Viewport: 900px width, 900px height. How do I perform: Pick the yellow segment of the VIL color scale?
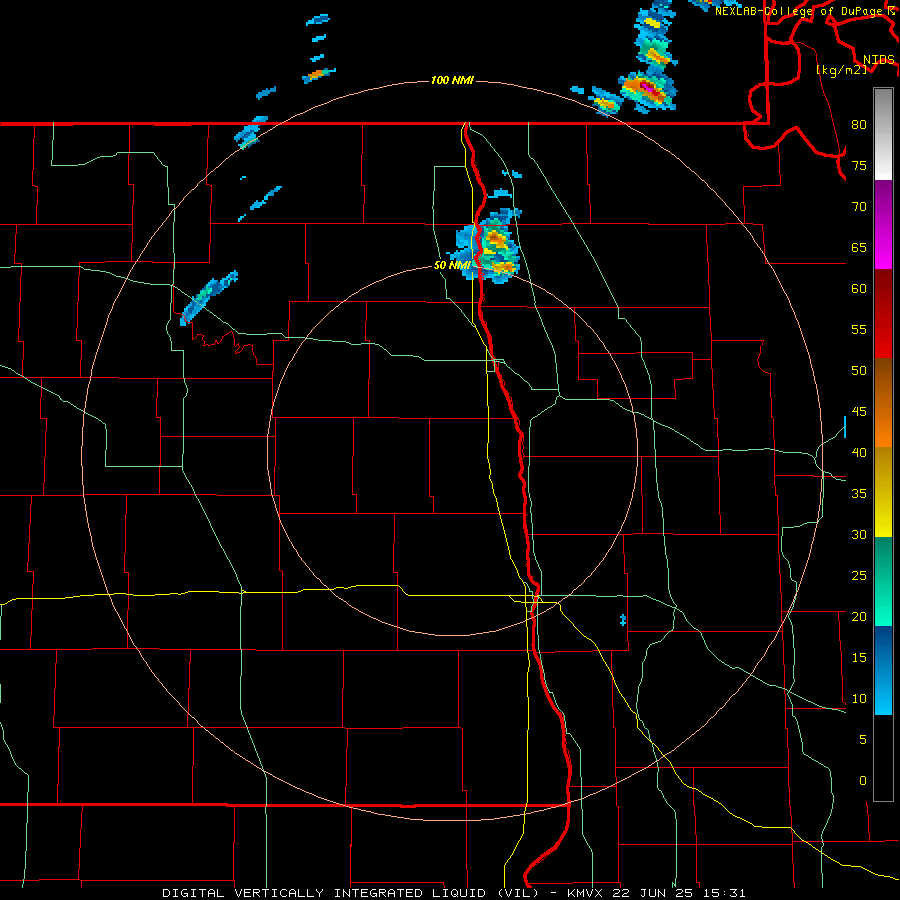click(x=883, y=492)
